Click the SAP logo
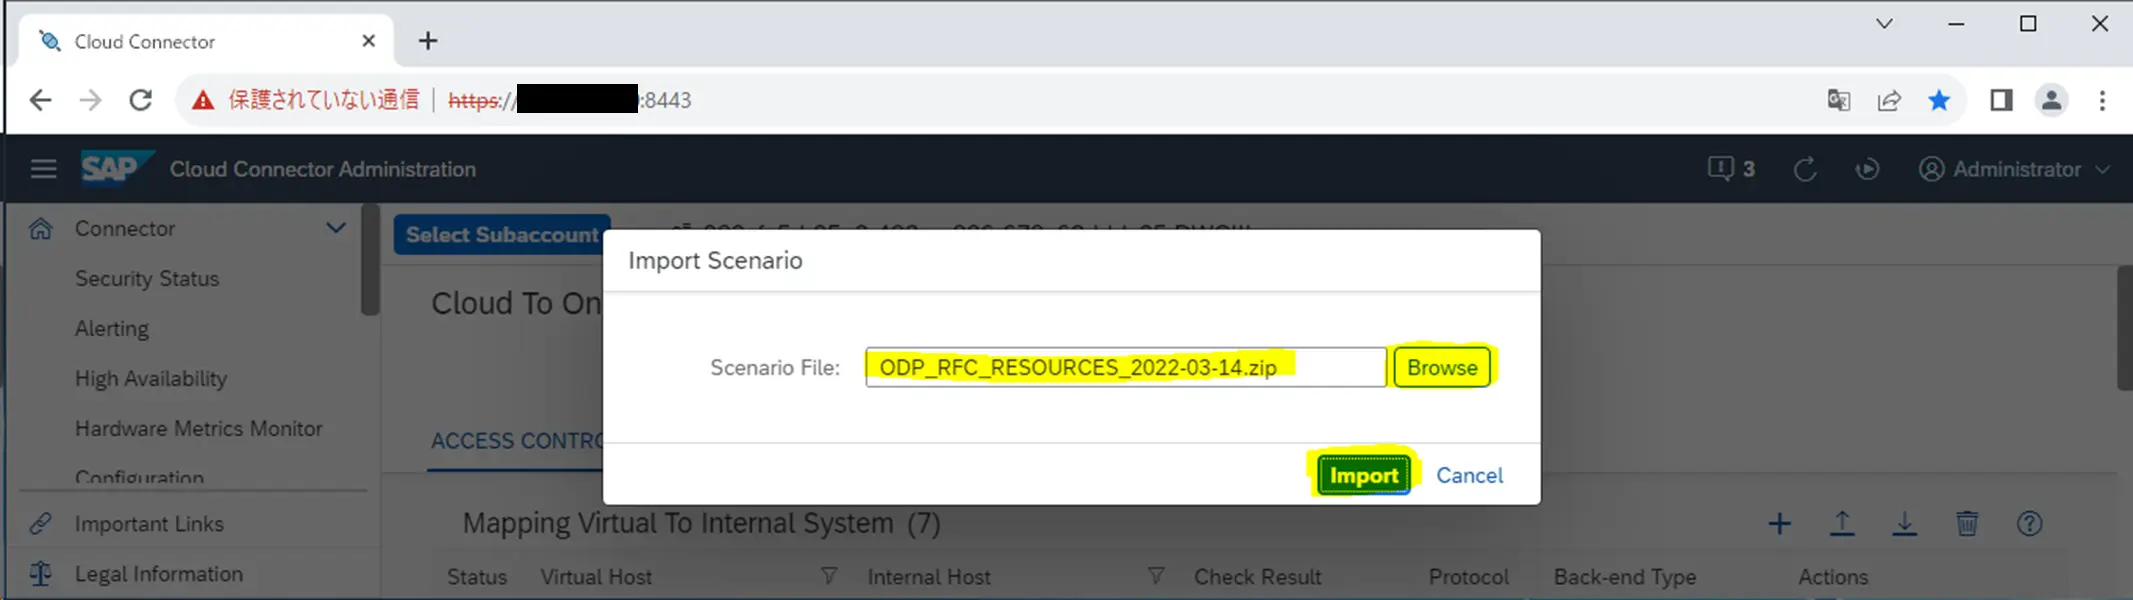Viewport: 2133px width, 600px height. 116,168
